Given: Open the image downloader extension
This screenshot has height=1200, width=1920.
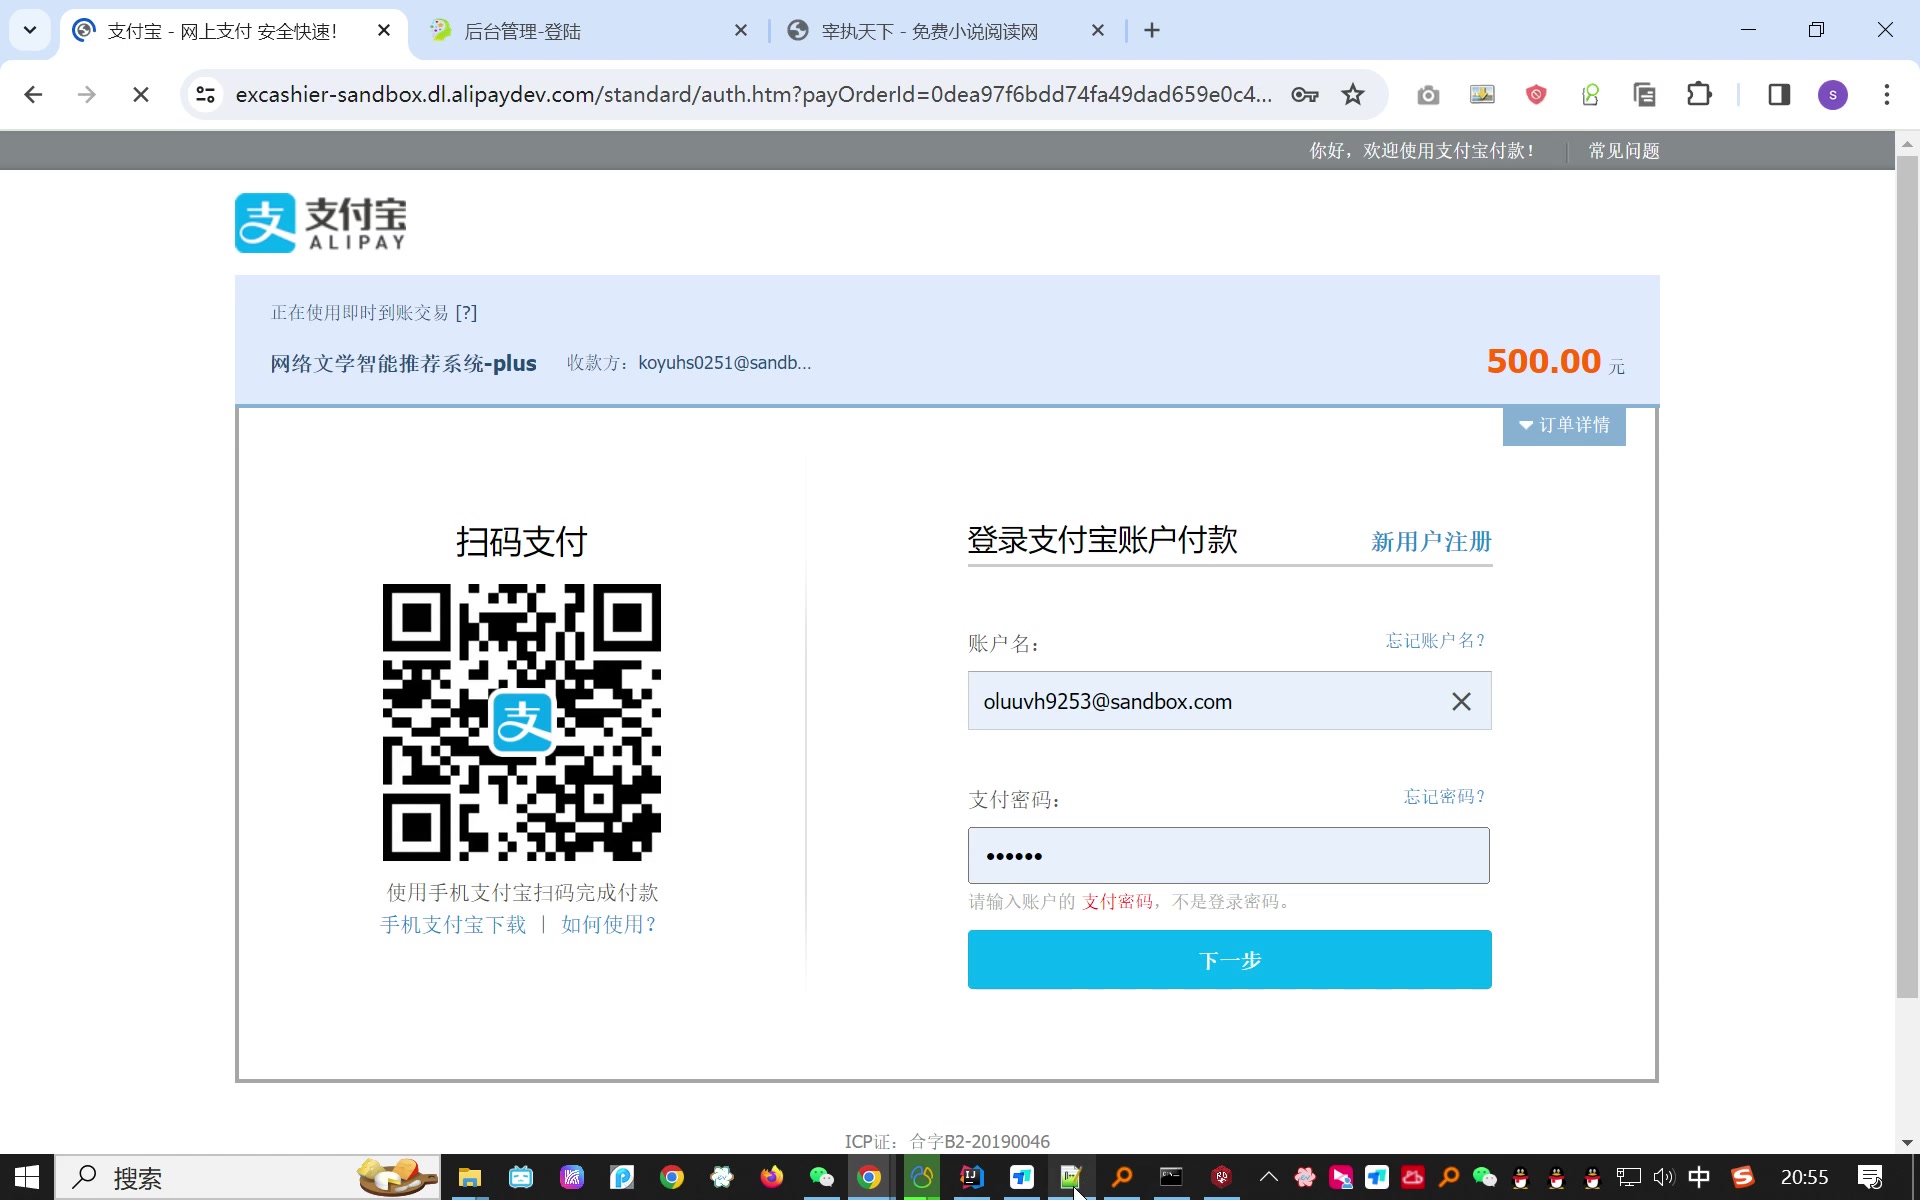Looking at the screenshot, I should [1482, 95].
